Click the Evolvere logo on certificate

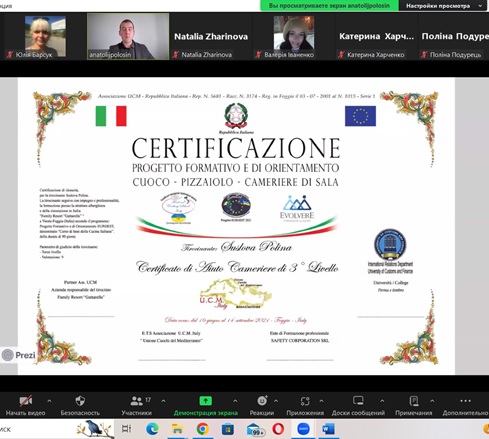297,208
